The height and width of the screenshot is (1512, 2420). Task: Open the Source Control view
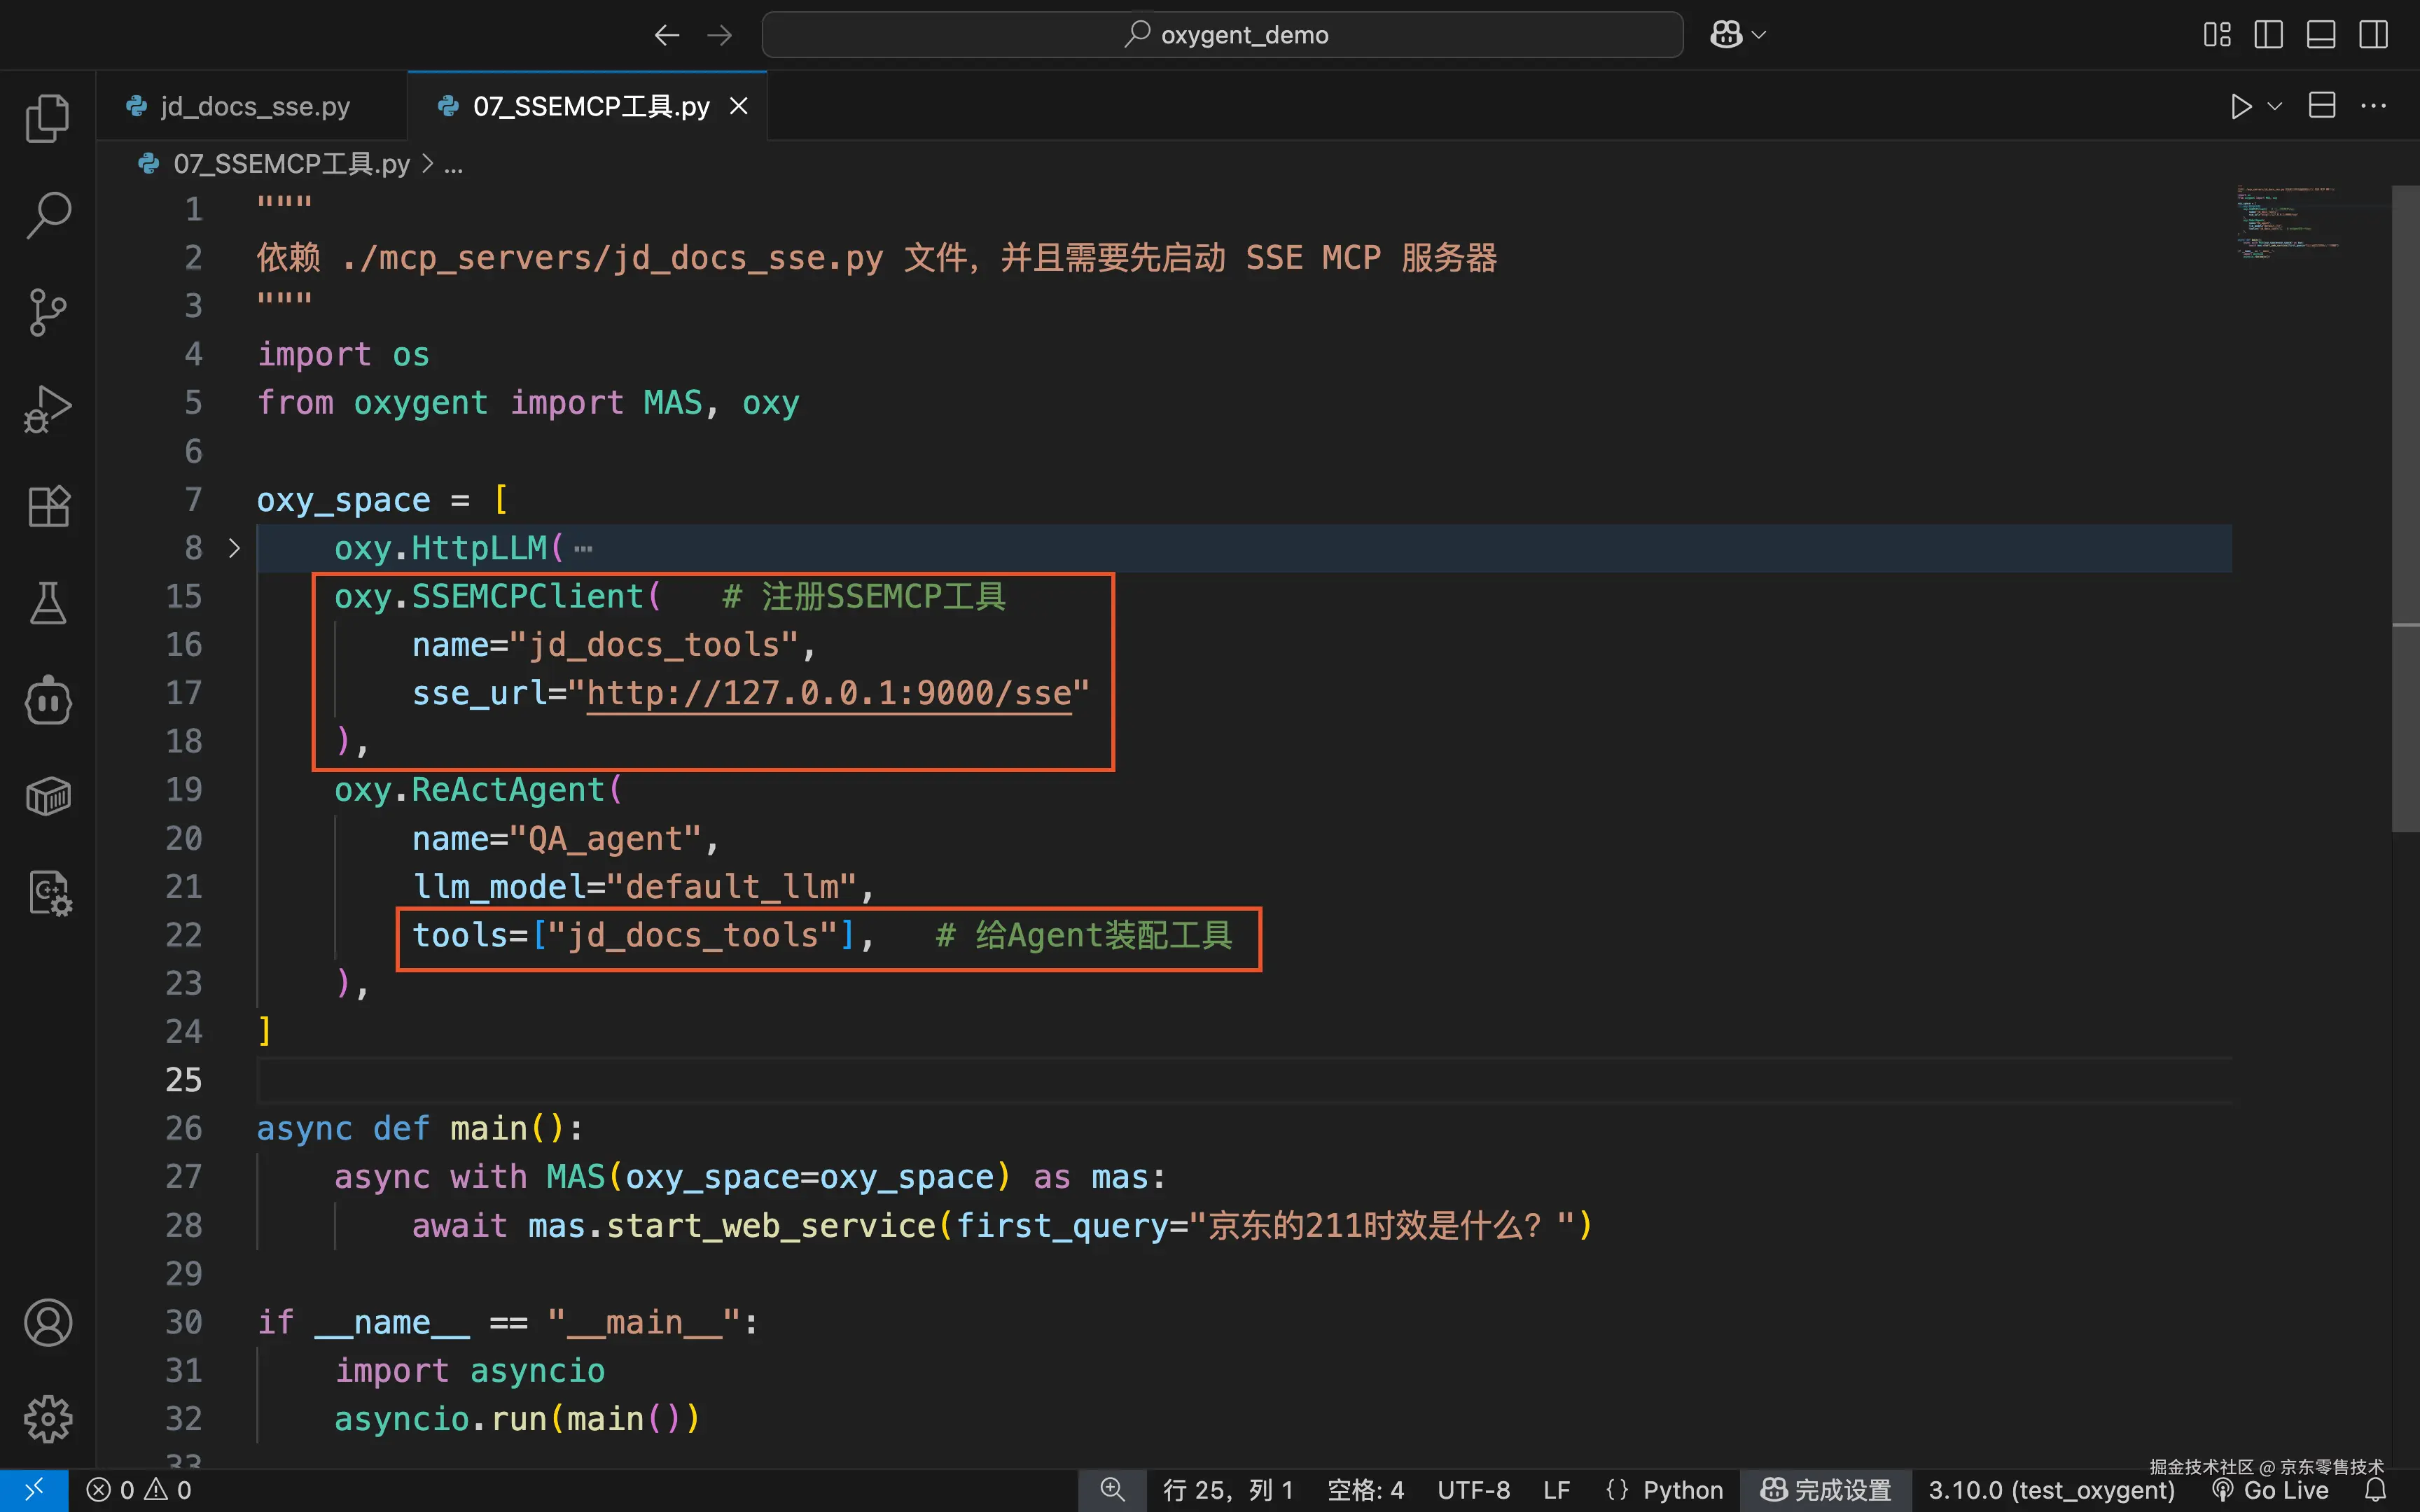pyautogui.click(x=47, y=312)
